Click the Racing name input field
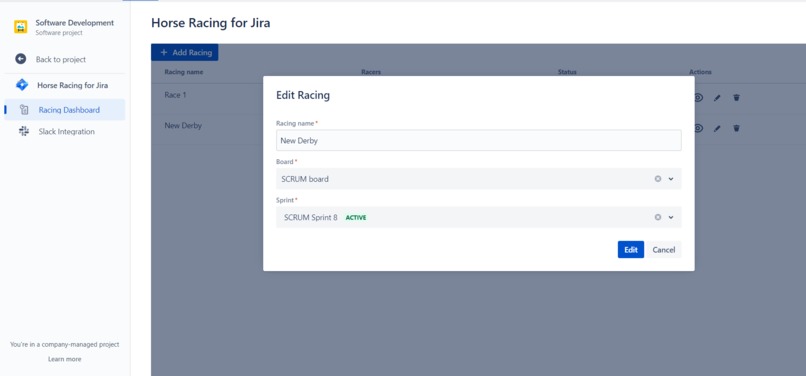Image resolution: width=806 pixels, height=376 pixels. (479, 140)
